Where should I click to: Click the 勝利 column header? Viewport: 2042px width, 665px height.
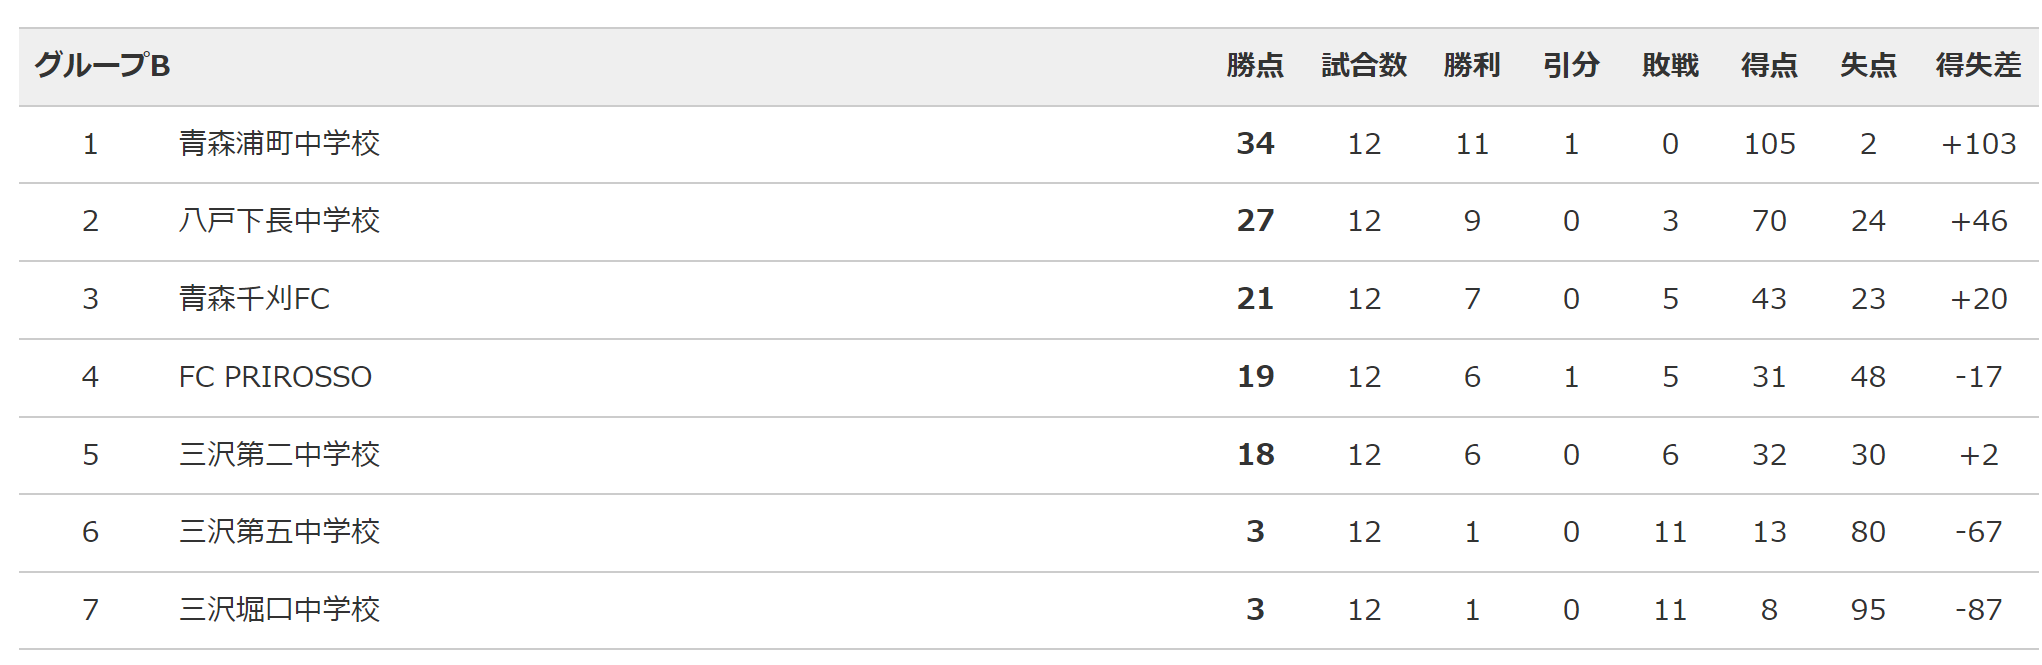point(1472,66)
